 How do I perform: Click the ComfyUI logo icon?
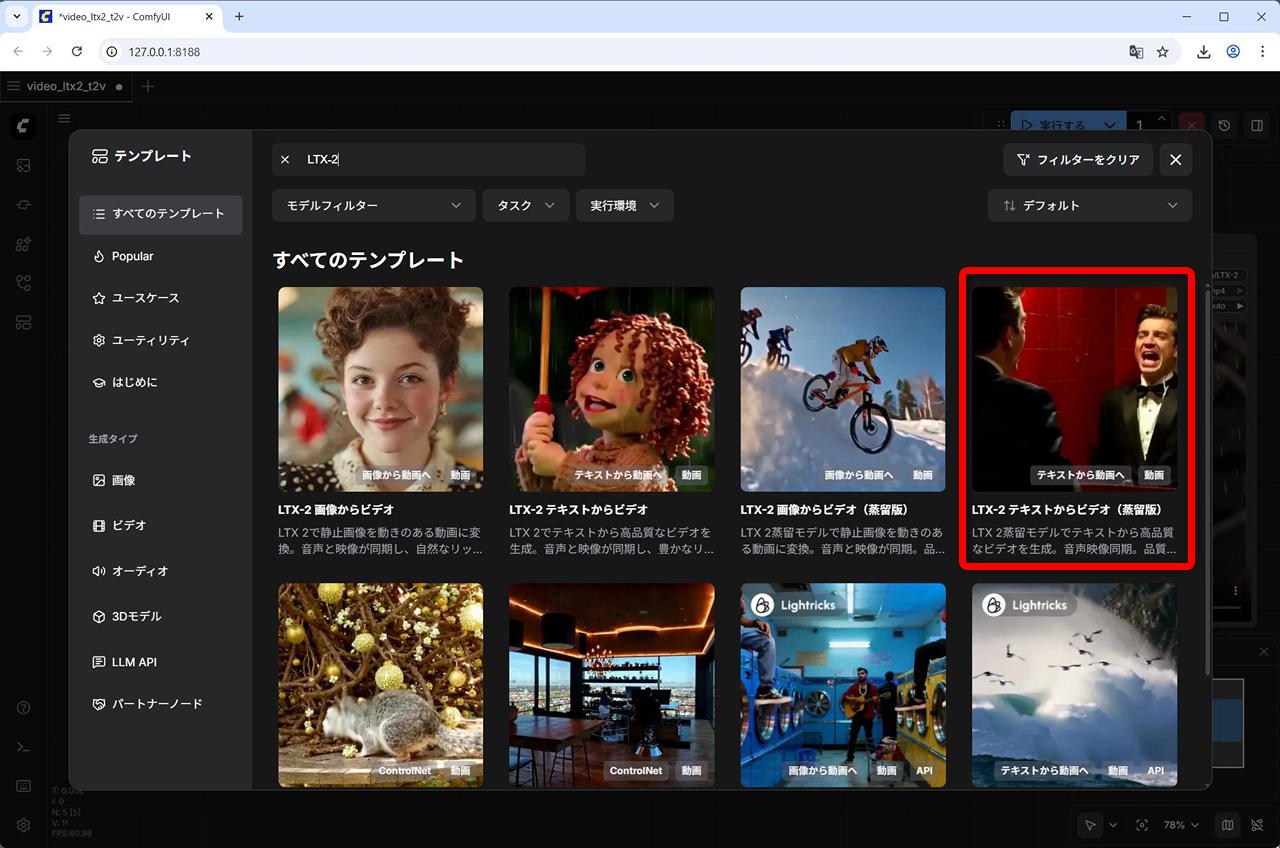coord(24,126)
